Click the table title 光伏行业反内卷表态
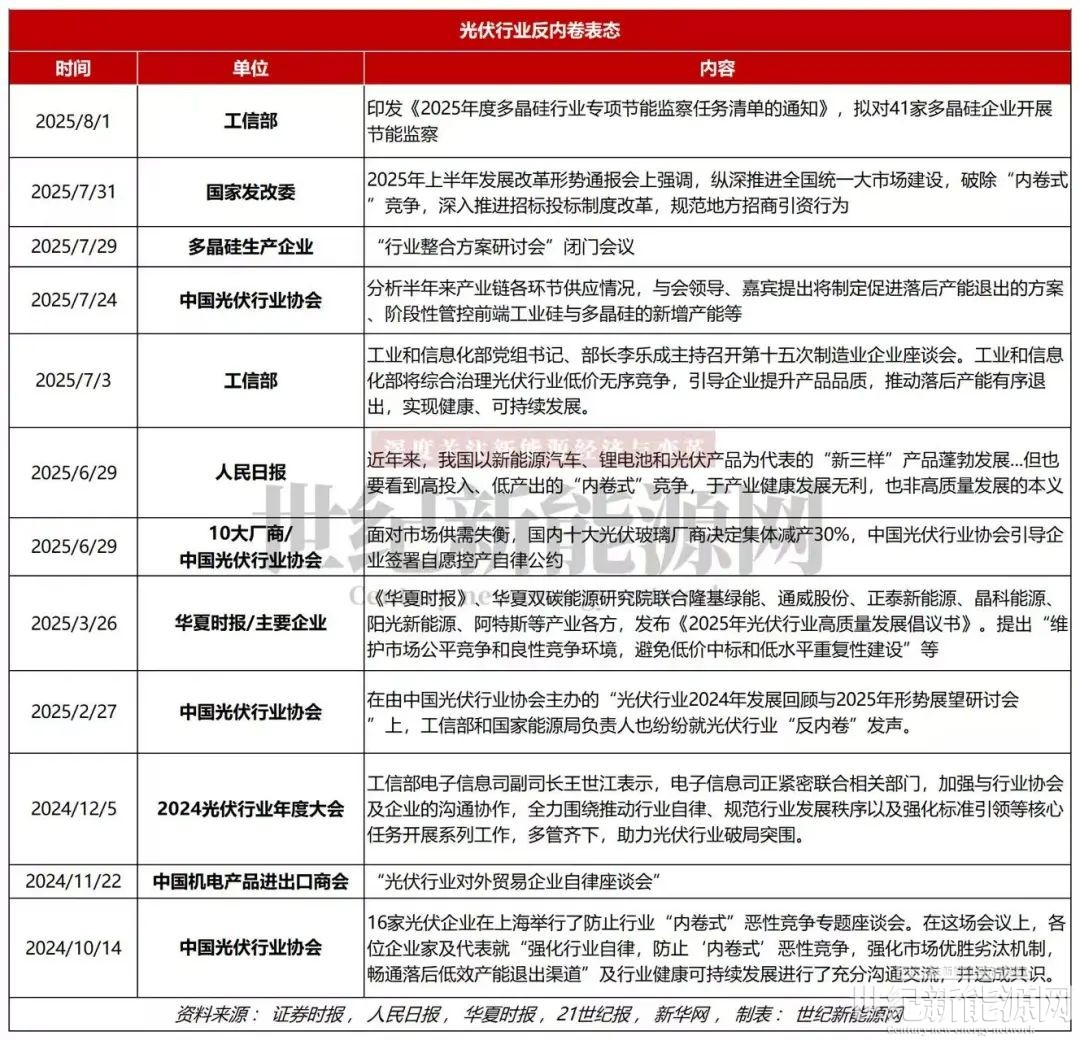Viewport: 1080px width, 1040px height. tap(540, 30)
